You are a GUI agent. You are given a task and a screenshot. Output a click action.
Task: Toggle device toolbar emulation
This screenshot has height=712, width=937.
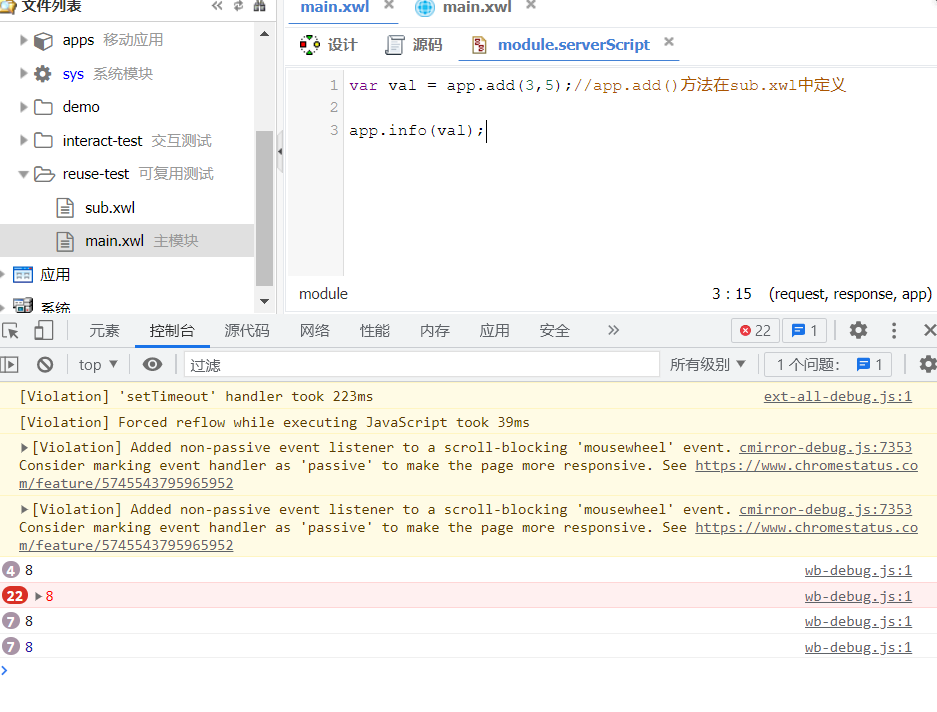44,331
